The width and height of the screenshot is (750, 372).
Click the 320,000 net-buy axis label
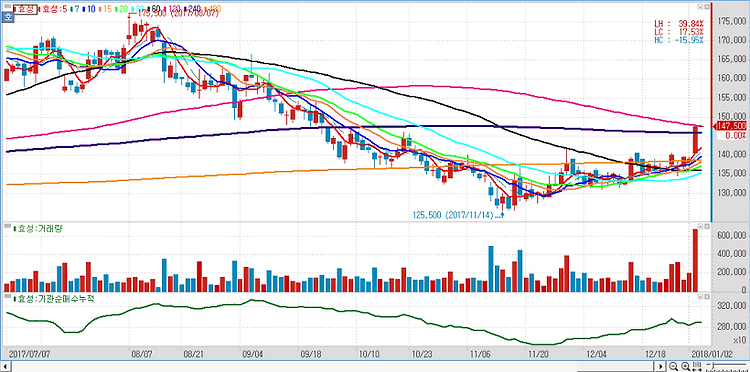733,306
